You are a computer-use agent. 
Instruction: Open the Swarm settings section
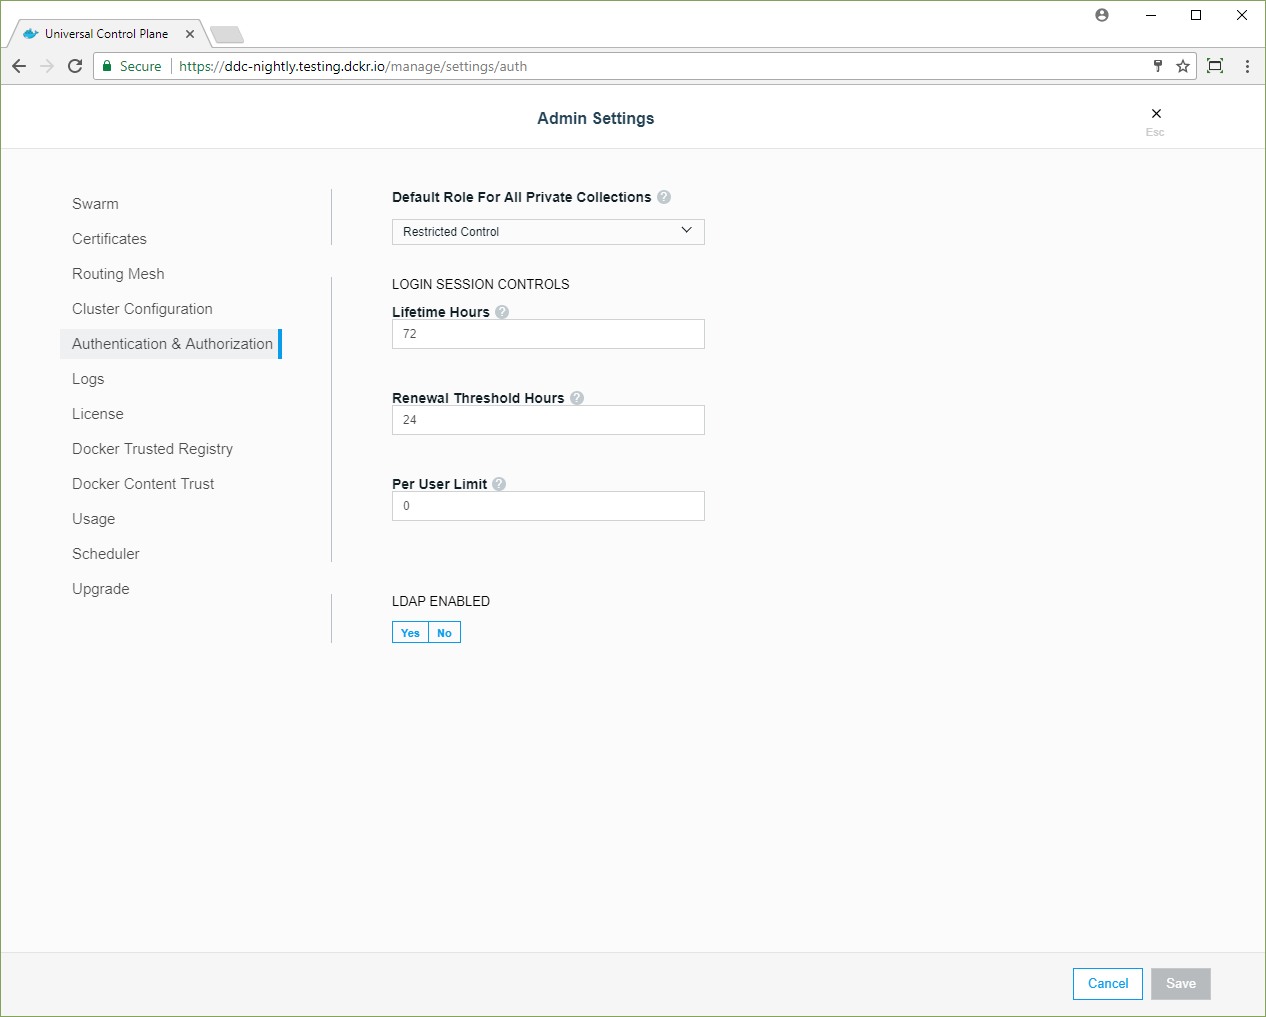click(95, 204)
